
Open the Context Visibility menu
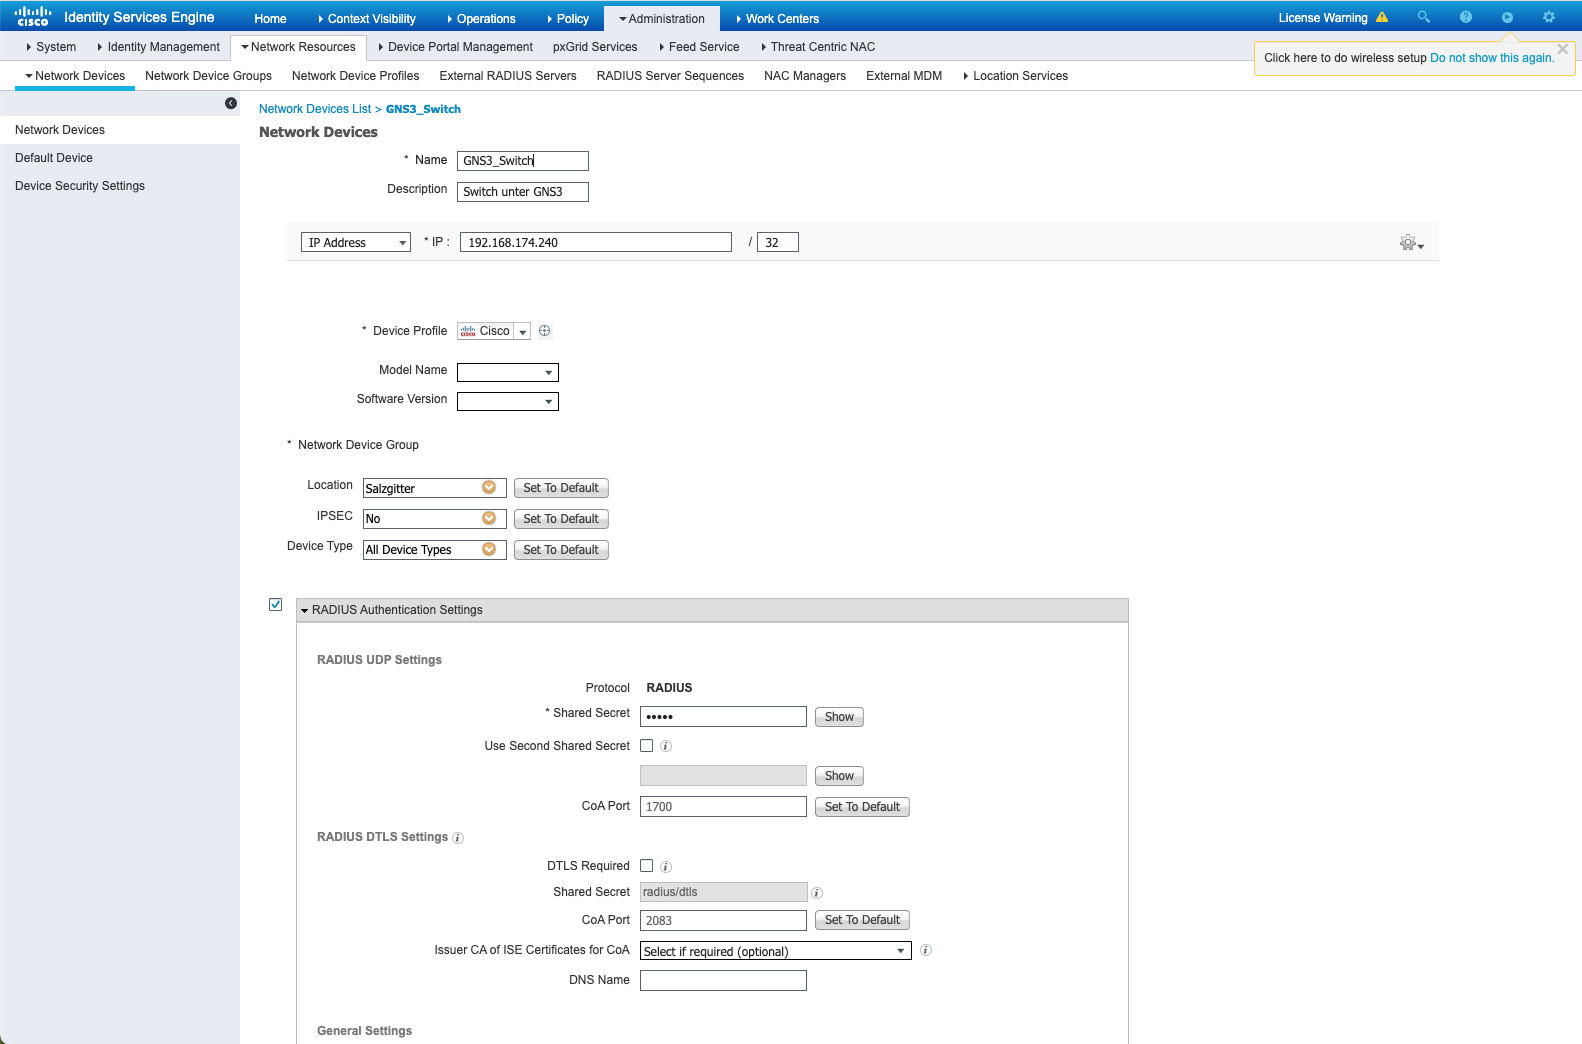366,19
